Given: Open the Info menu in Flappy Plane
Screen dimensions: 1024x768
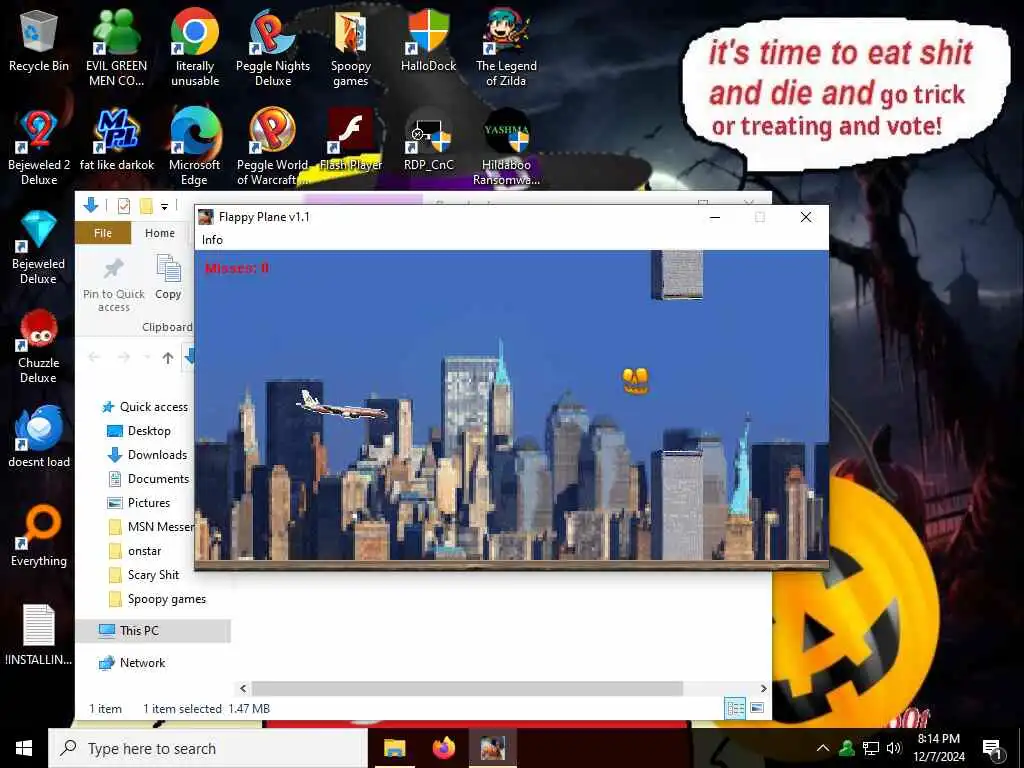Looking at the screenshot, I should (212, 240).
